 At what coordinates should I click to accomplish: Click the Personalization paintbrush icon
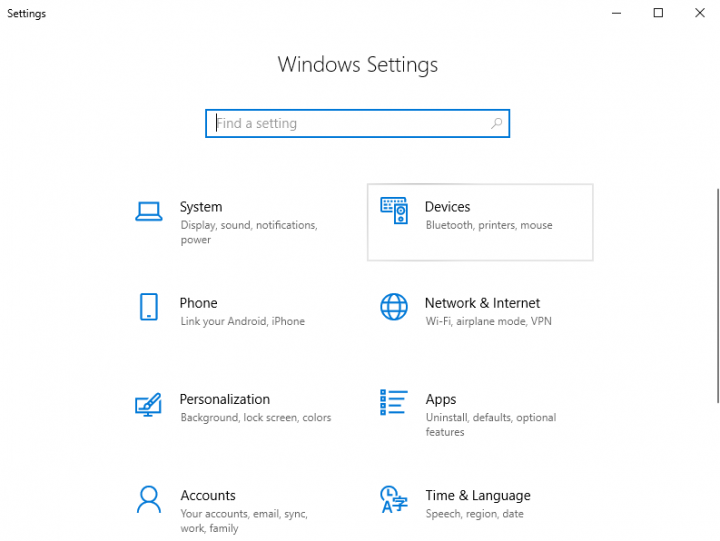148,404
